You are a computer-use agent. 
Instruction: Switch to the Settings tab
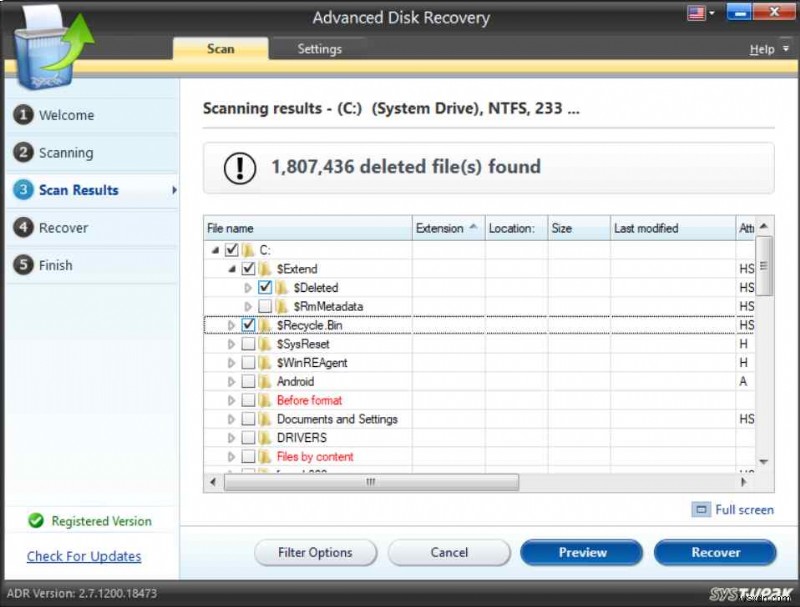(321, 47)
